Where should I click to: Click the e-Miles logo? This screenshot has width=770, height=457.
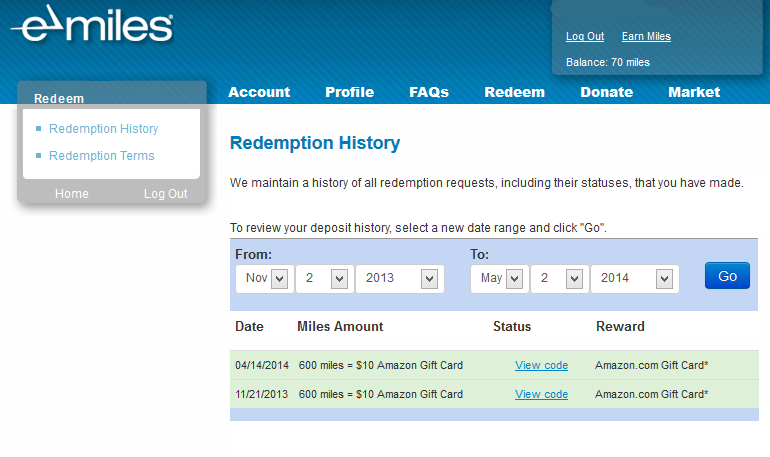pos(92,26)
